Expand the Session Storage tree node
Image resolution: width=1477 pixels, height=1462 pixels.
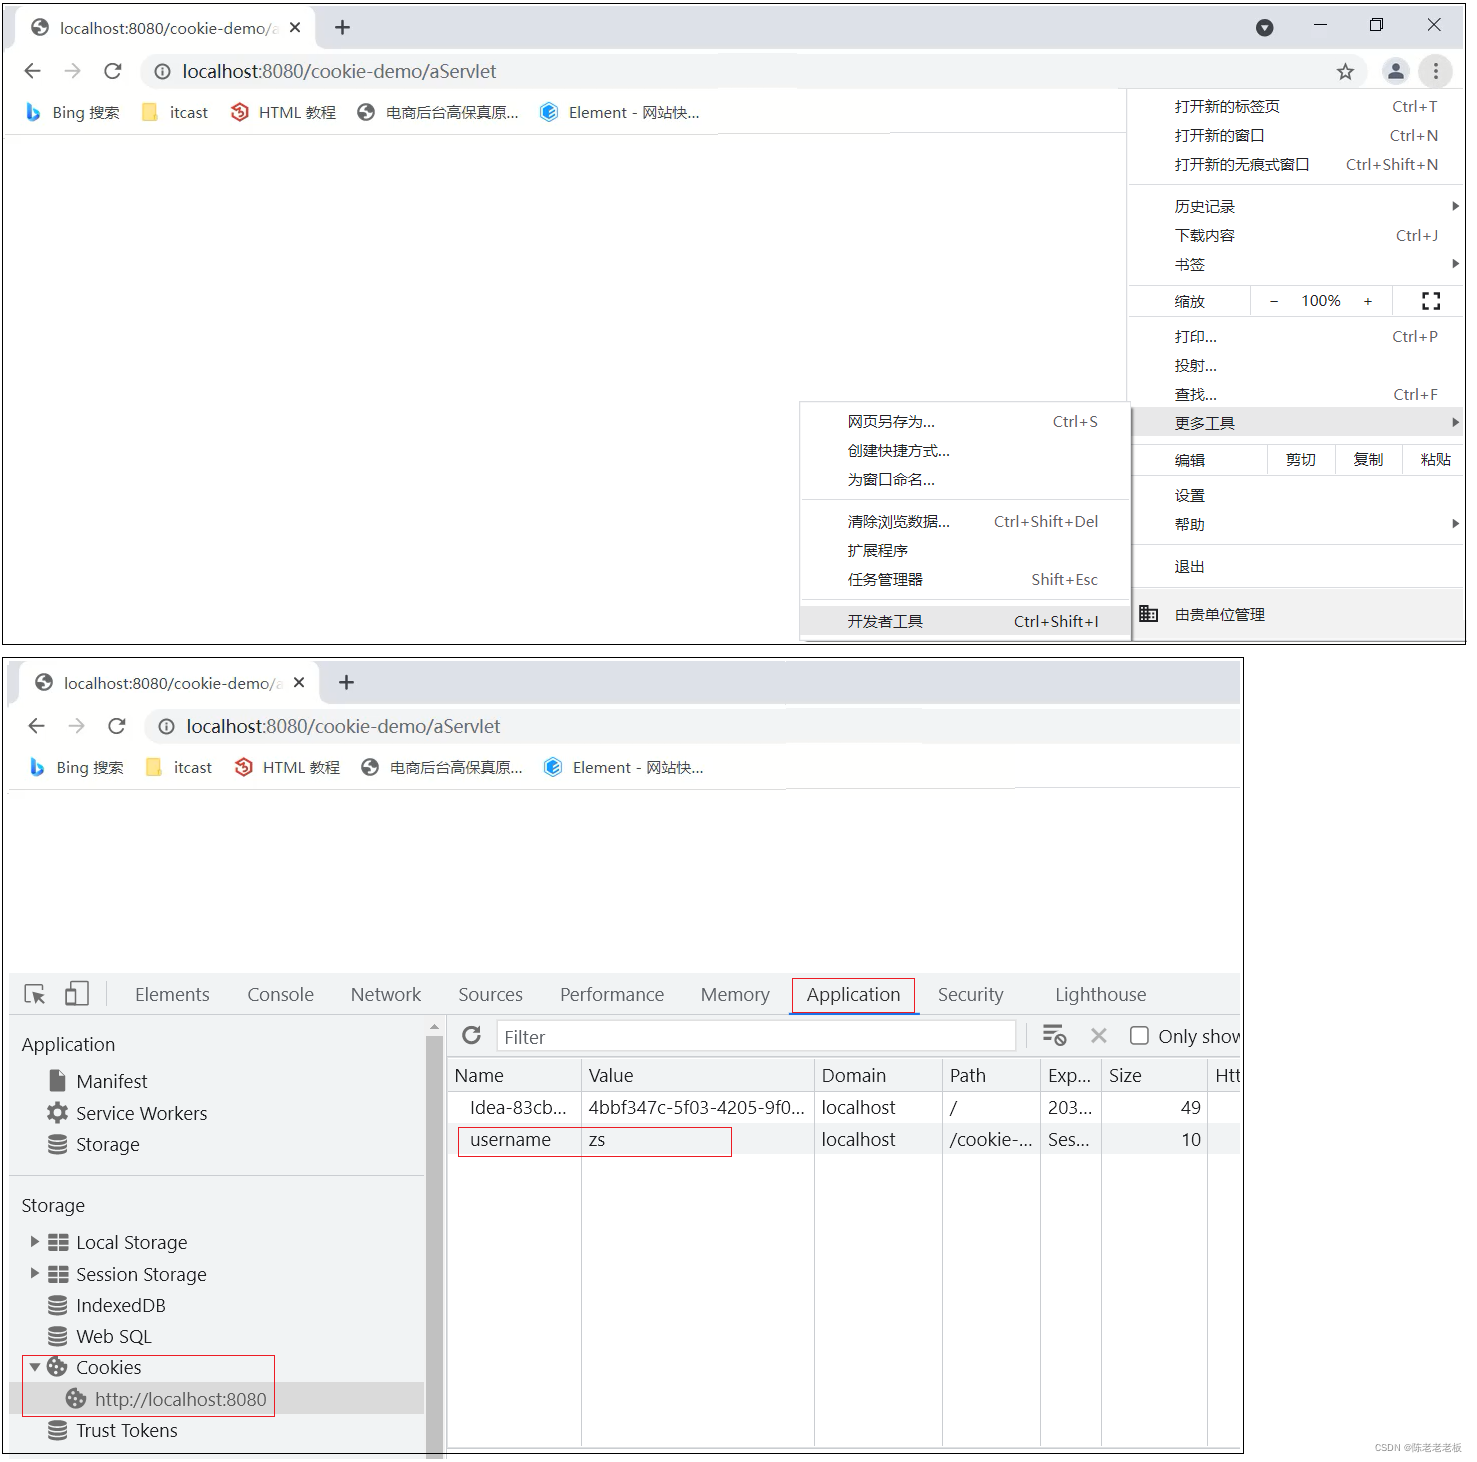click(35, 1274)
